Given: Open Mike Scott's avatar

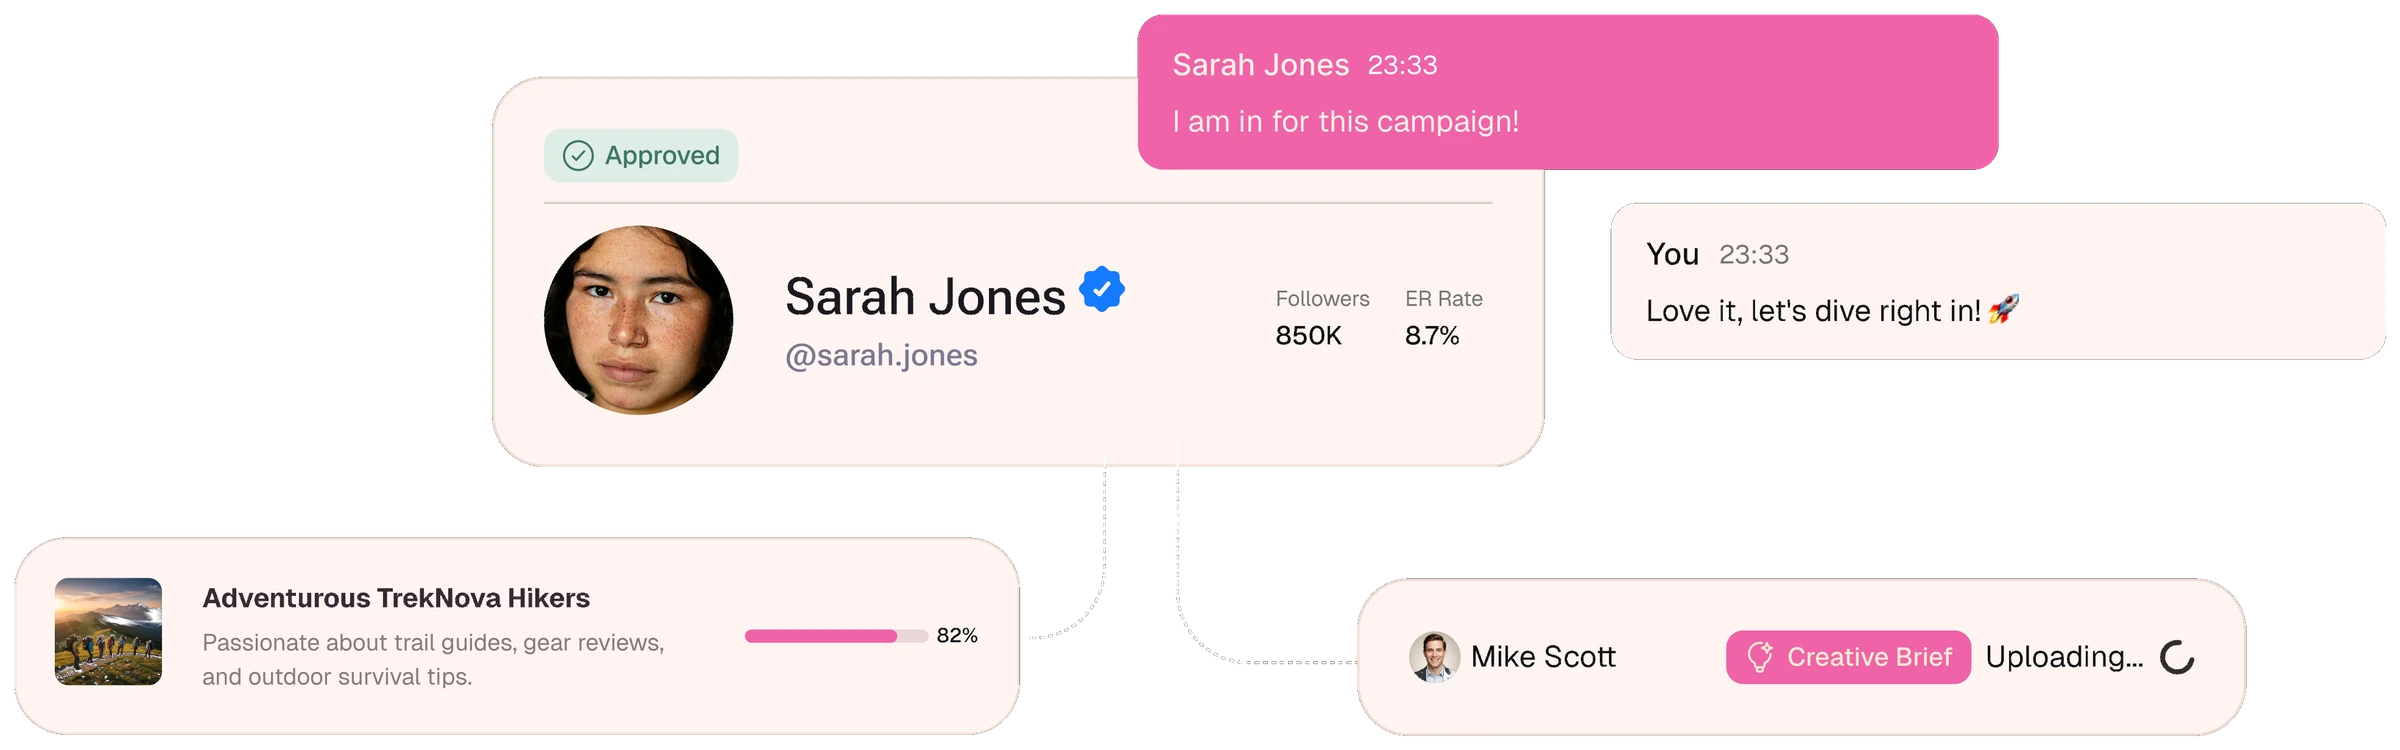Looking at the screenshot, I should click(1434, 657).
